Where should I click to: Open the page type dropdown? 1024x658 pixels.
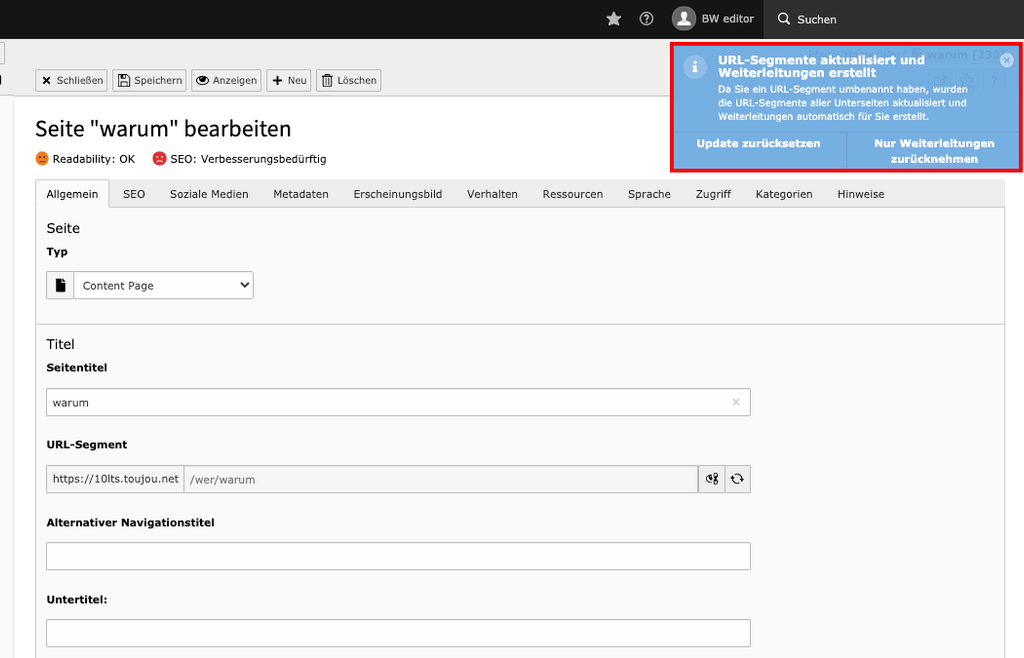(x=163, y=285)
